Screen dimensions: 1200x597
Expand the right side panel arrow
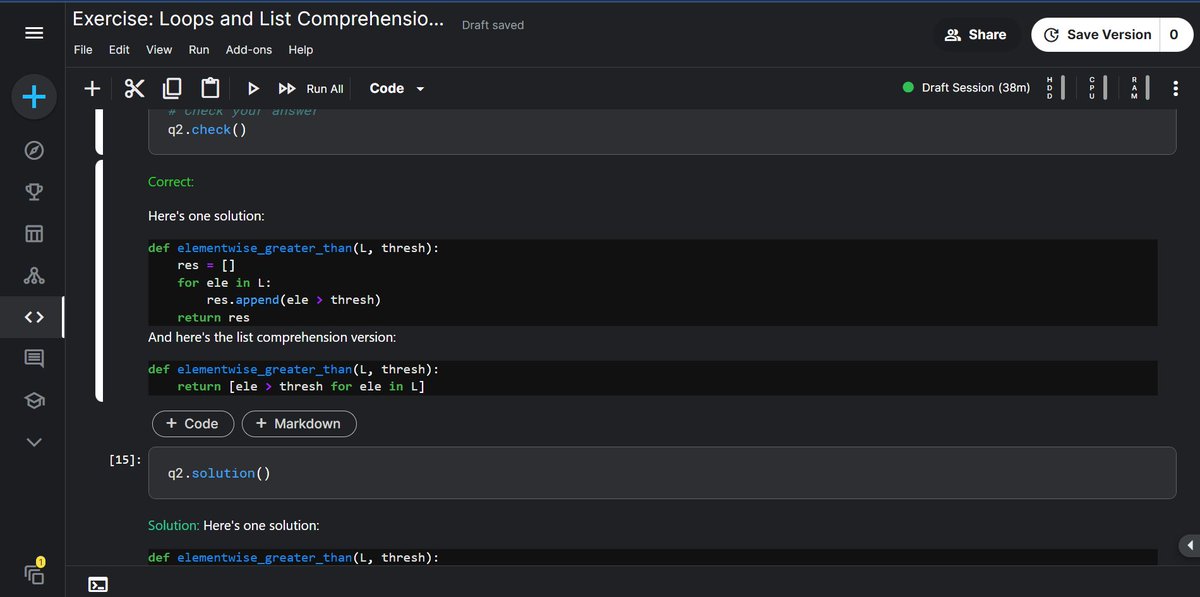point(1189,545)
